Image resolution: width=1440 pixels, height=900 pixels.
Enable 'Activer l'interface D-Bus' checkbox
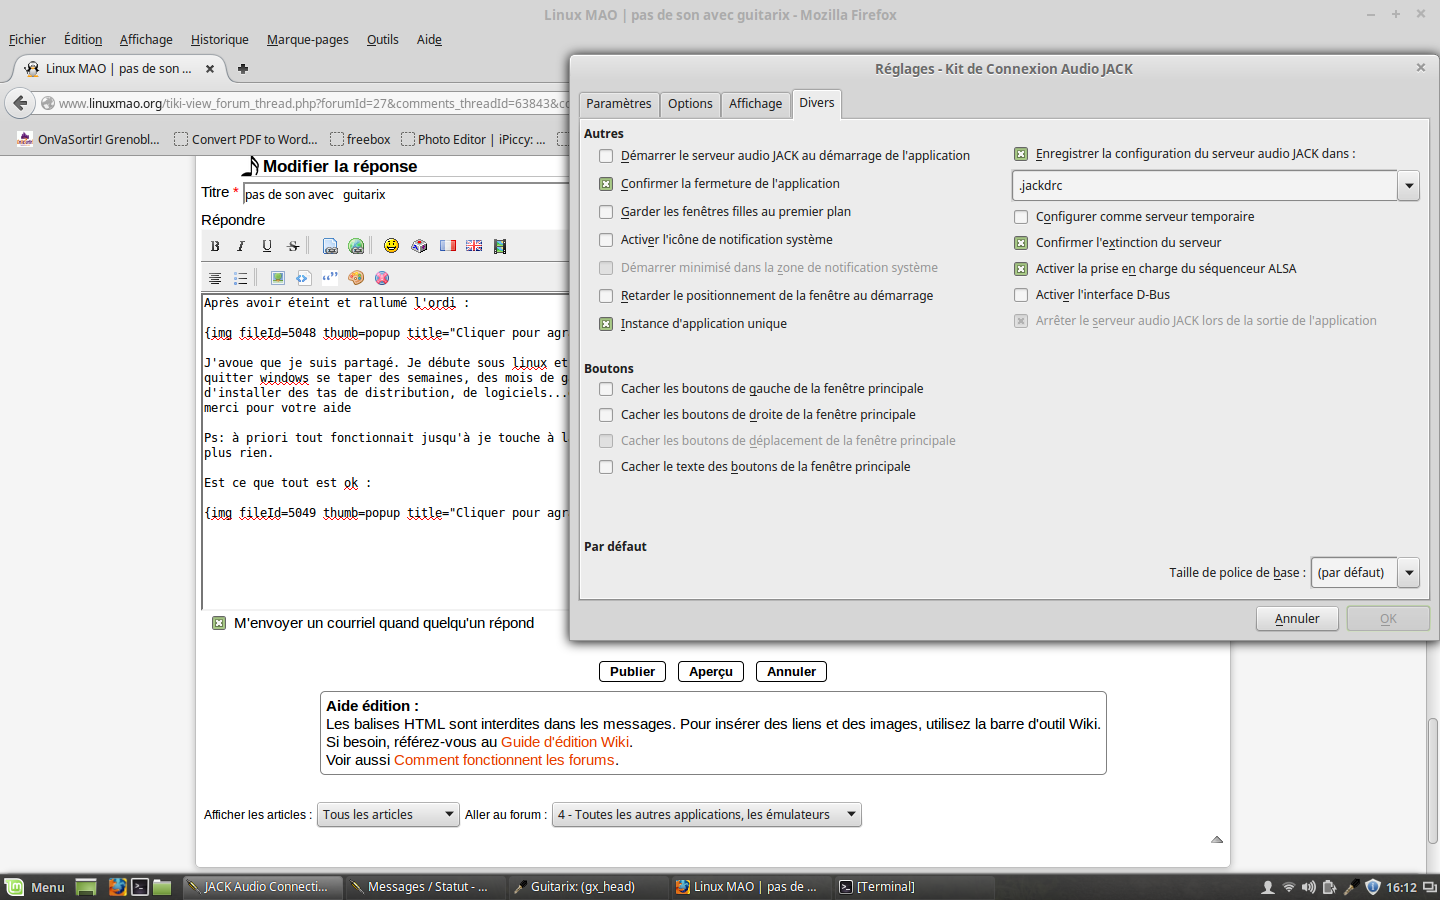pos(1021,295)
